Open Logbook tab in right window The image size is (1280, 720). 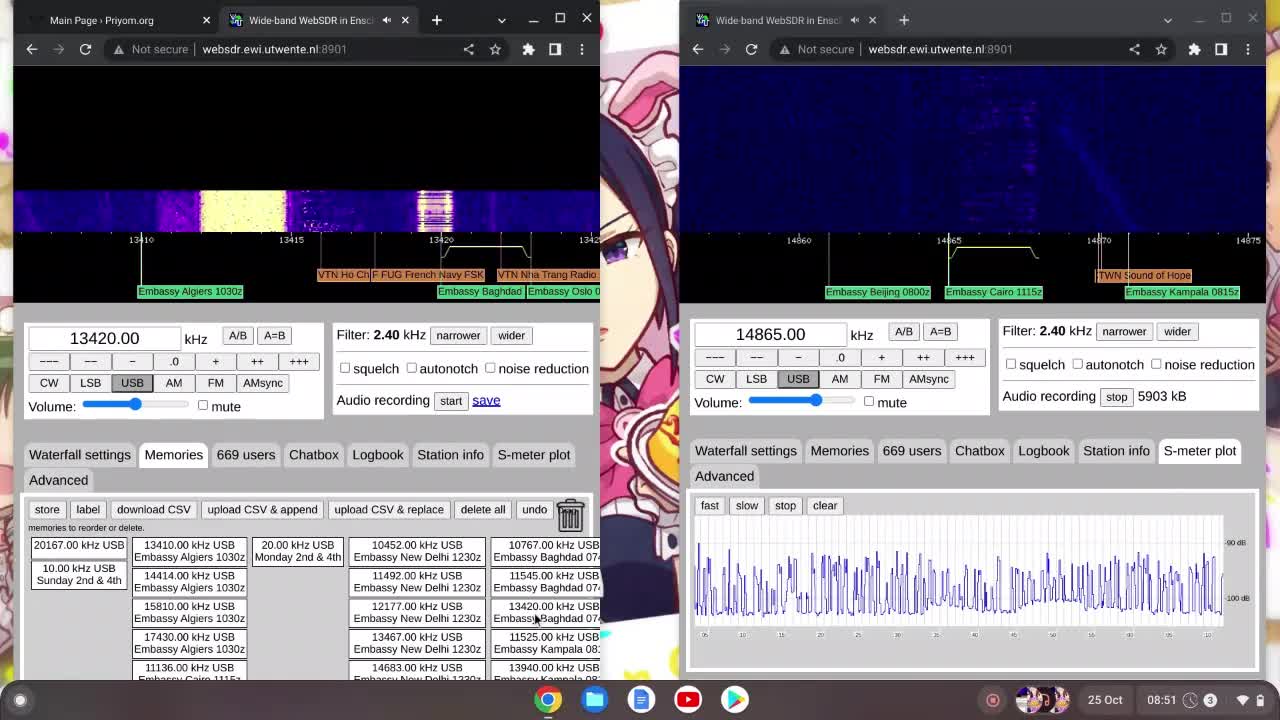point(1044,451)
